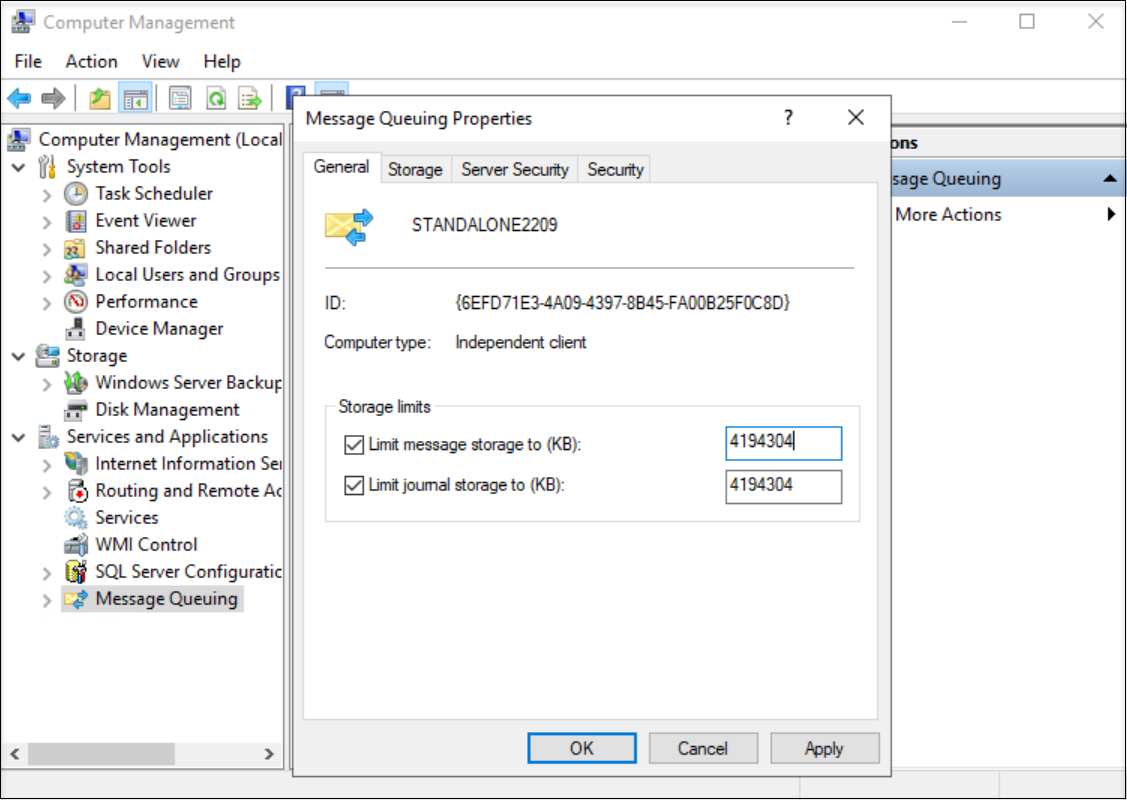This screenshot has height=800, width=1127.
Task: Click the Refresh toolbar icon
Action: click(x=215, y=97)
